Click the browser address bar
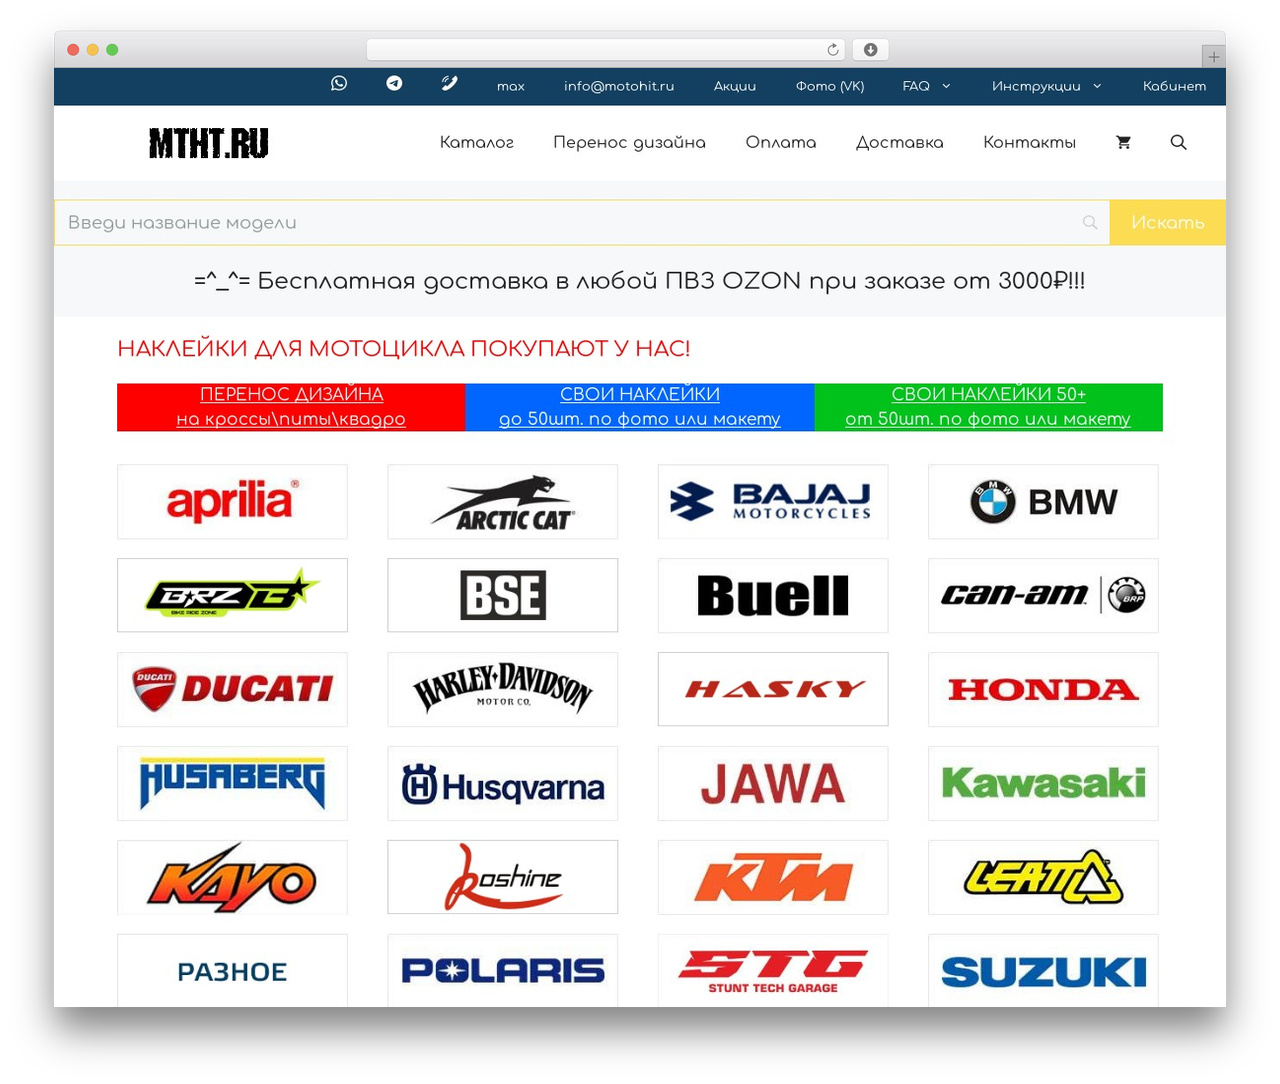Viewport: 1280px width, 1084px height. [x=606, y=50]
